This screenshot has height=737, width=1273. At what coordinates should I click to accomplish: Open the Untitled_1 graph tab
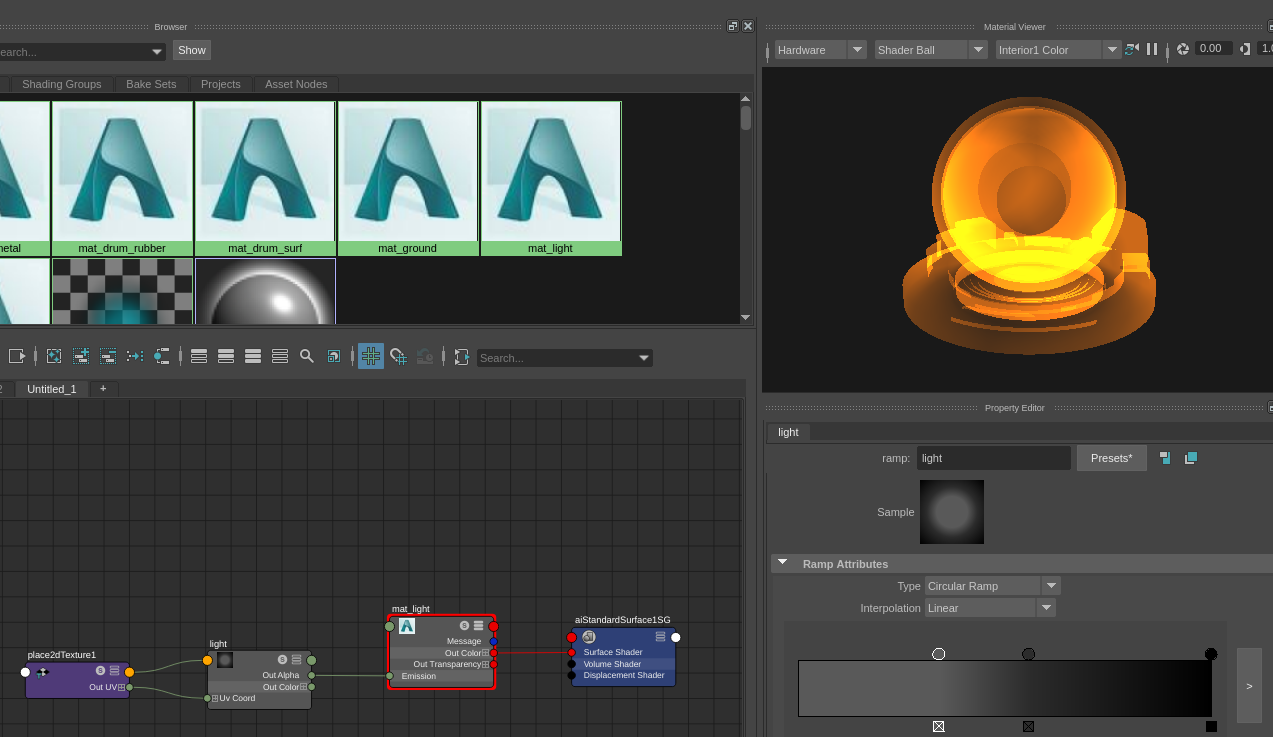52,389
